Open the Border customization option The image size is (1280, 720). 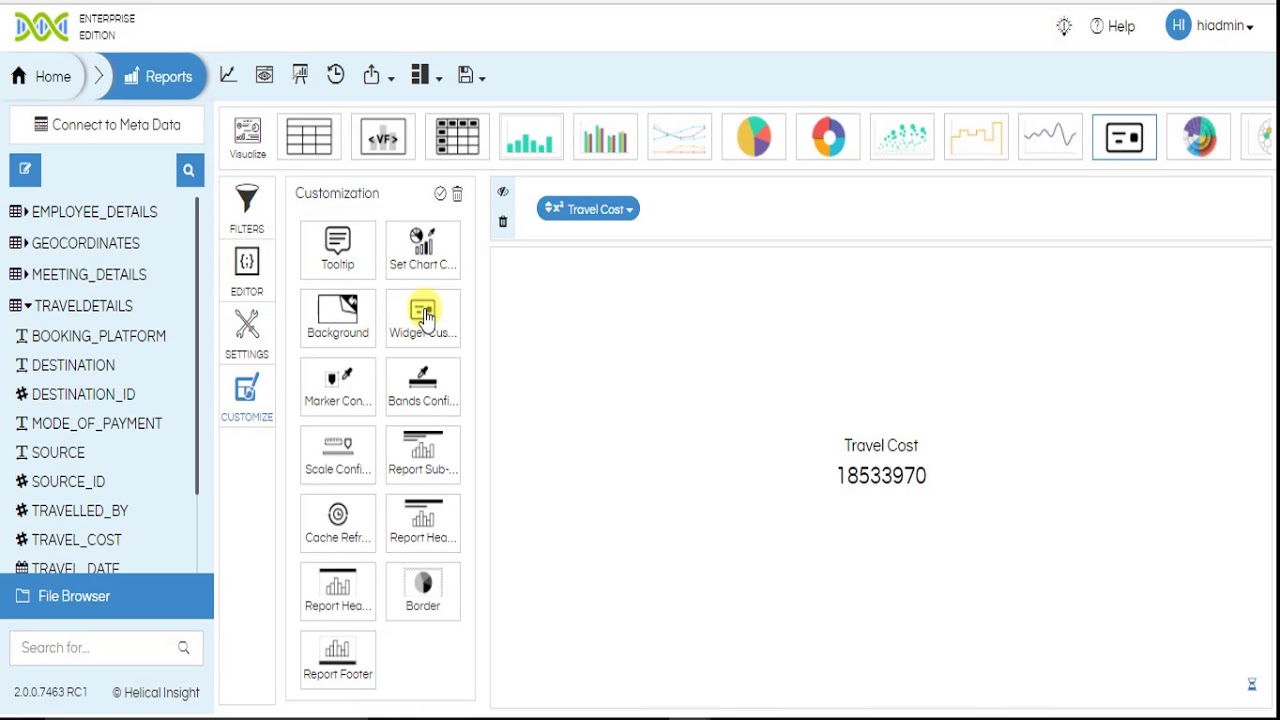tap(423, 590)
